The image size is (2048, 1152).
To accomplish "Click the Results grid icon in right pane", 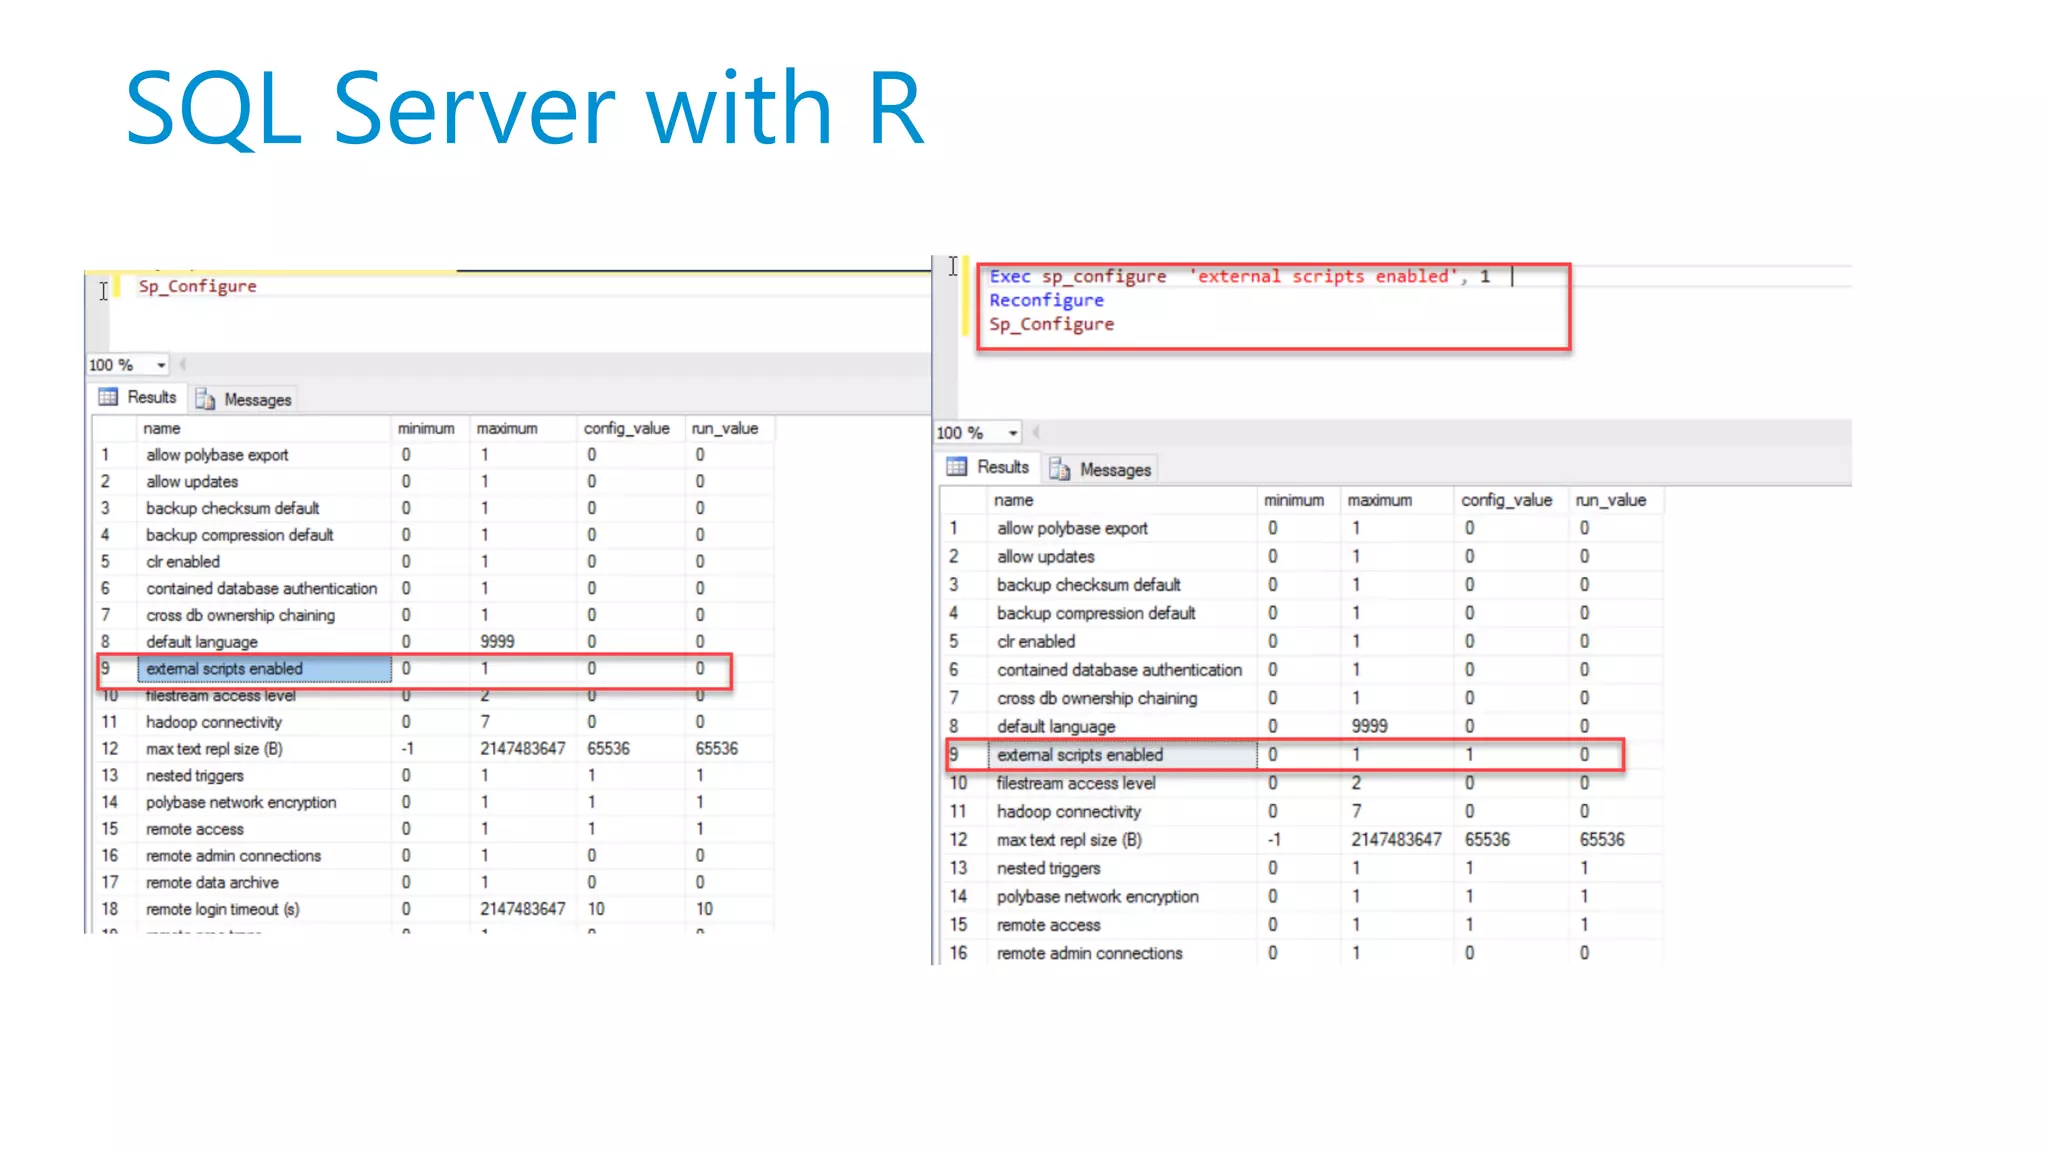I will pyautogui.click(x=957, y=467).
